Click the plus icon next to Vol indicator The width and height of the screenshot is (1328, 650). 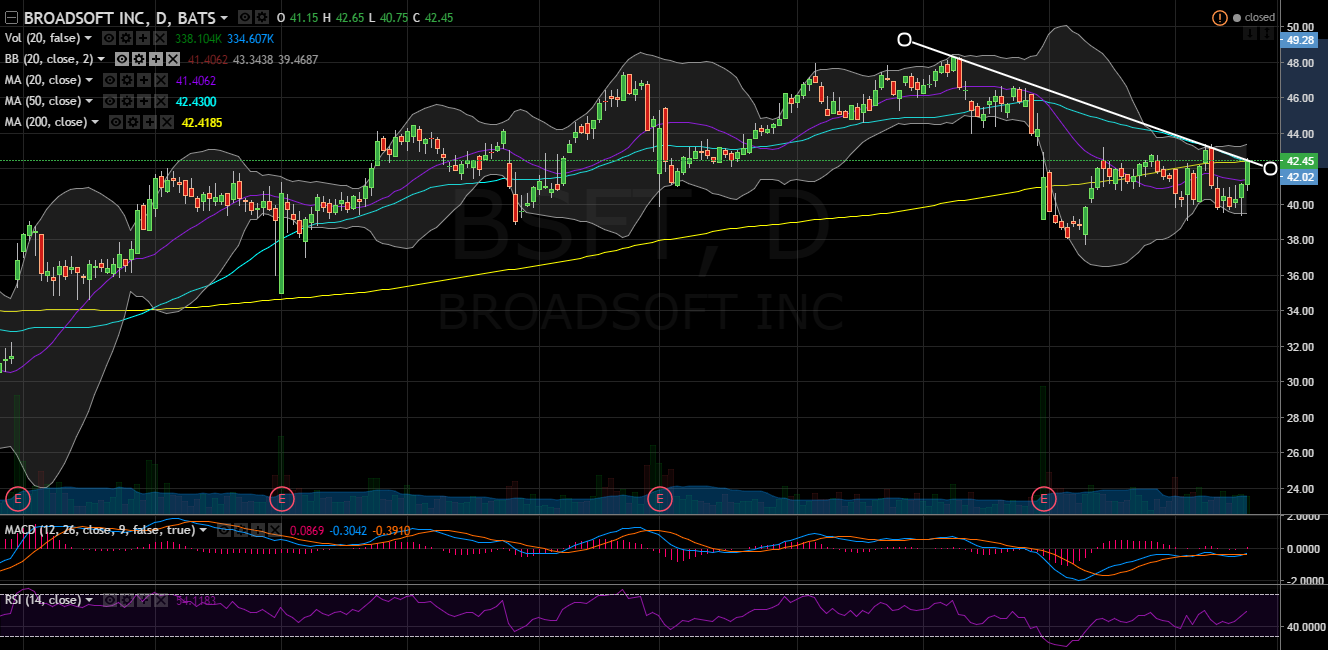click(x=141, y=38)
